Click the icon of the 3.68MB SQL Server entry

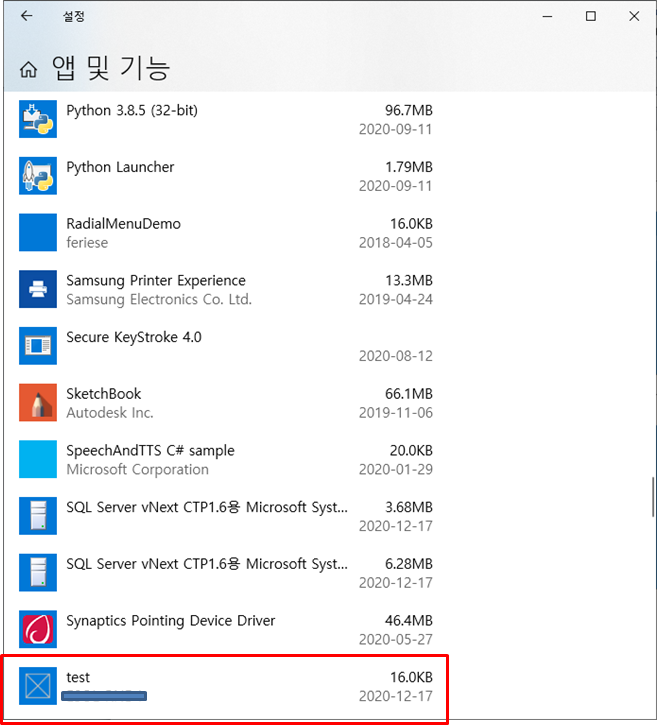(x=38, y=516)
